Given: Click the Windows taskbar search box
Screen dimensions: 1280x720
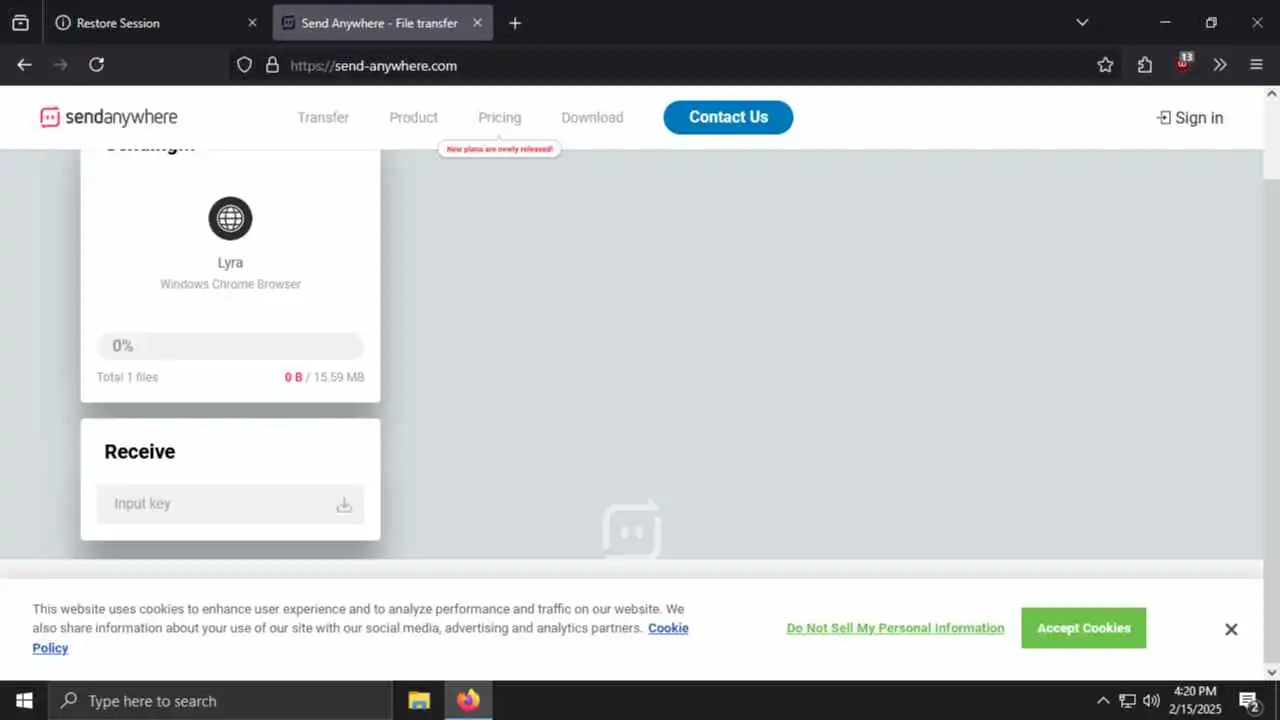Looking at the screenshot, I should point(220,701).
